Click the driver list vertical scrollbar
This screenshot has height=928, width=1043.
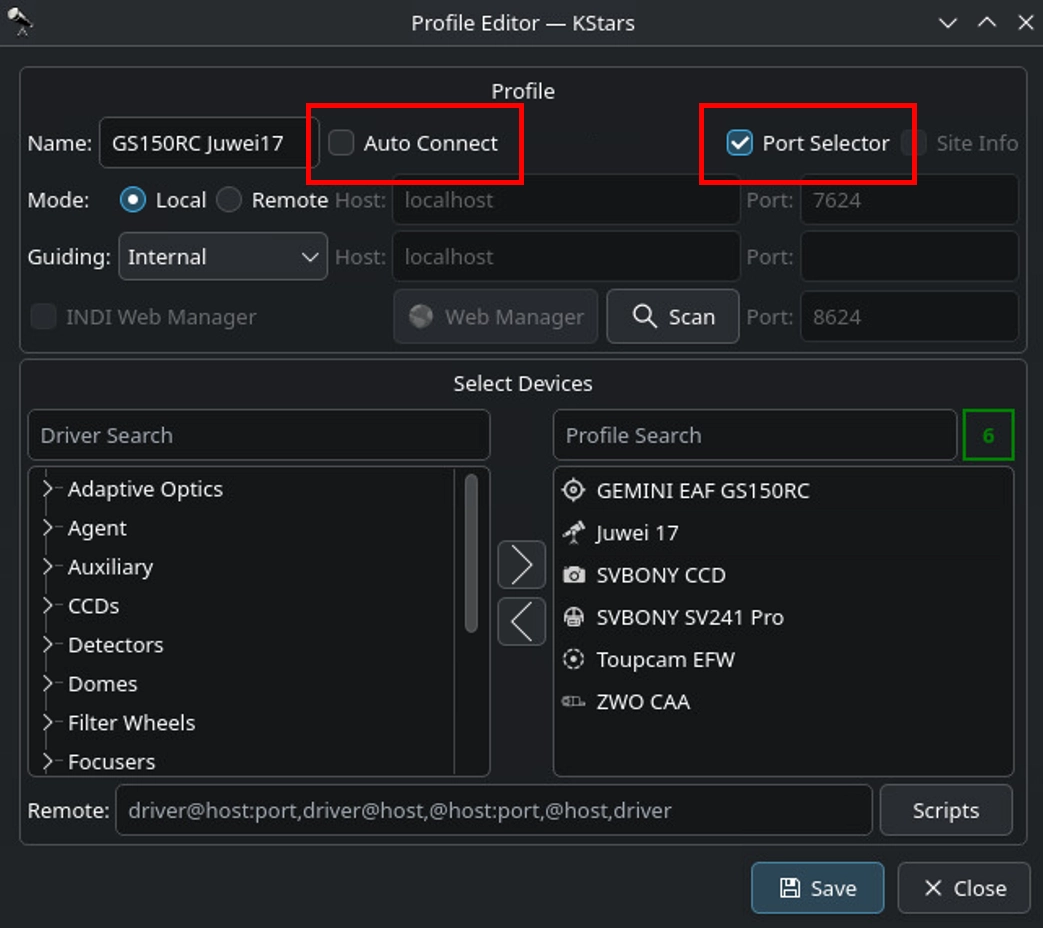tap(471, 553)
